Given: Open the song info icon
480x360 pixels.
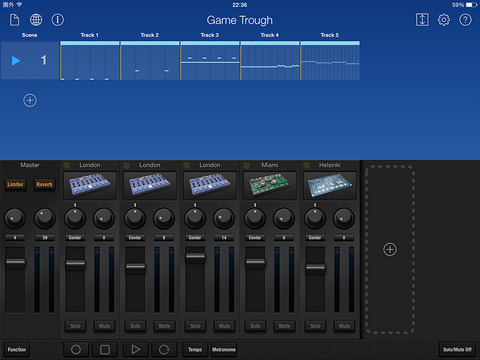Looking at the screenshot, I should tap(58, 20).
